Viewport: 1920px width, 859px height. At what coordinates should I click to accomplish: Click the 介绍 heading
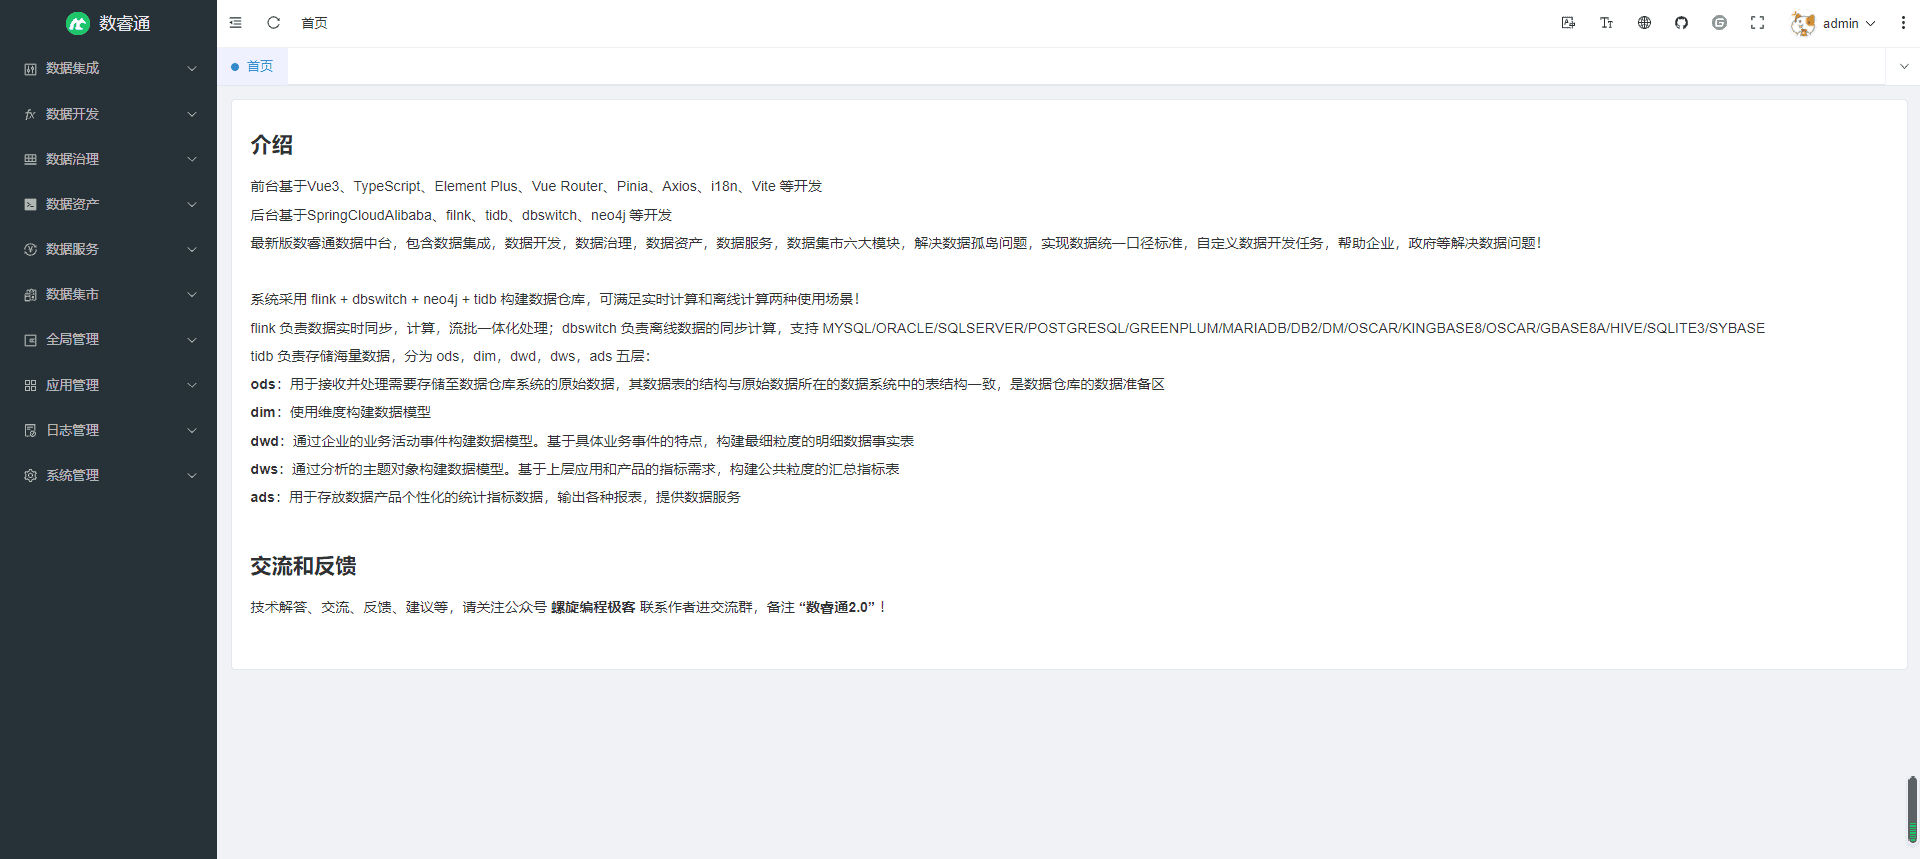[x=271, y=145]
